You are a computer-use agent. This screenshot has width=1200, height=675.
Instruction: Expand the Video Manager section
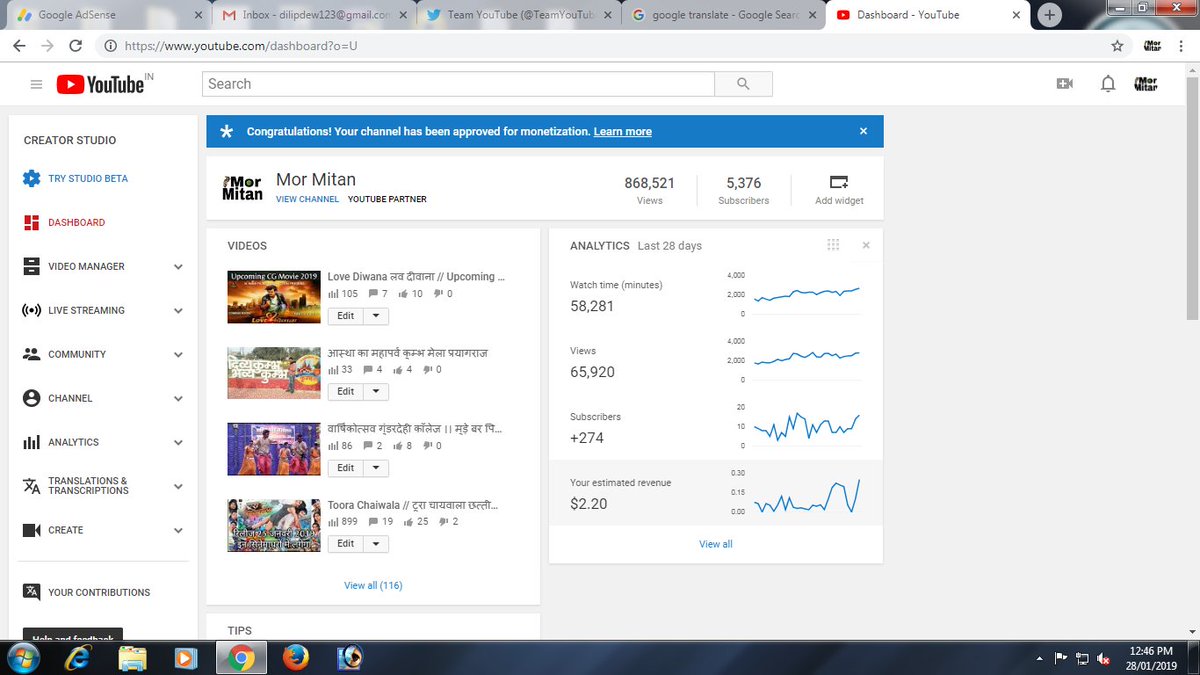click(x=178, y=267)
